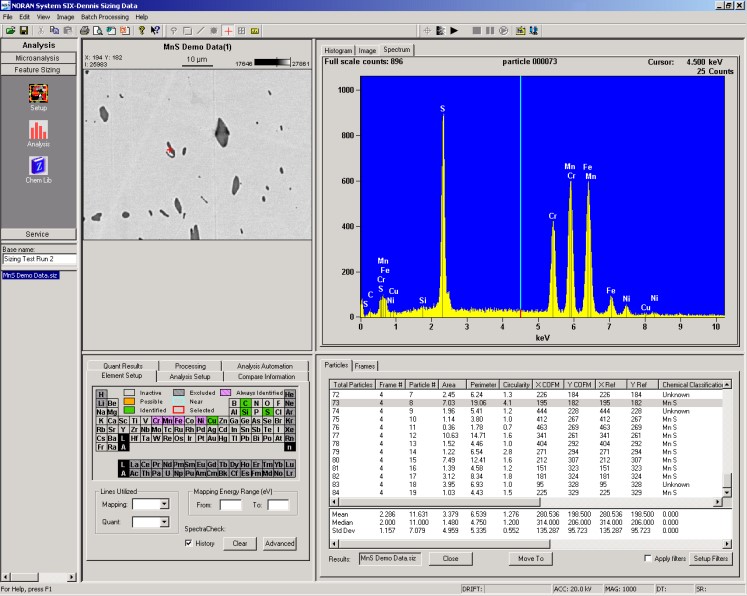
Task: Click the target crosshair acquisition icon
Action: [427, 30]
